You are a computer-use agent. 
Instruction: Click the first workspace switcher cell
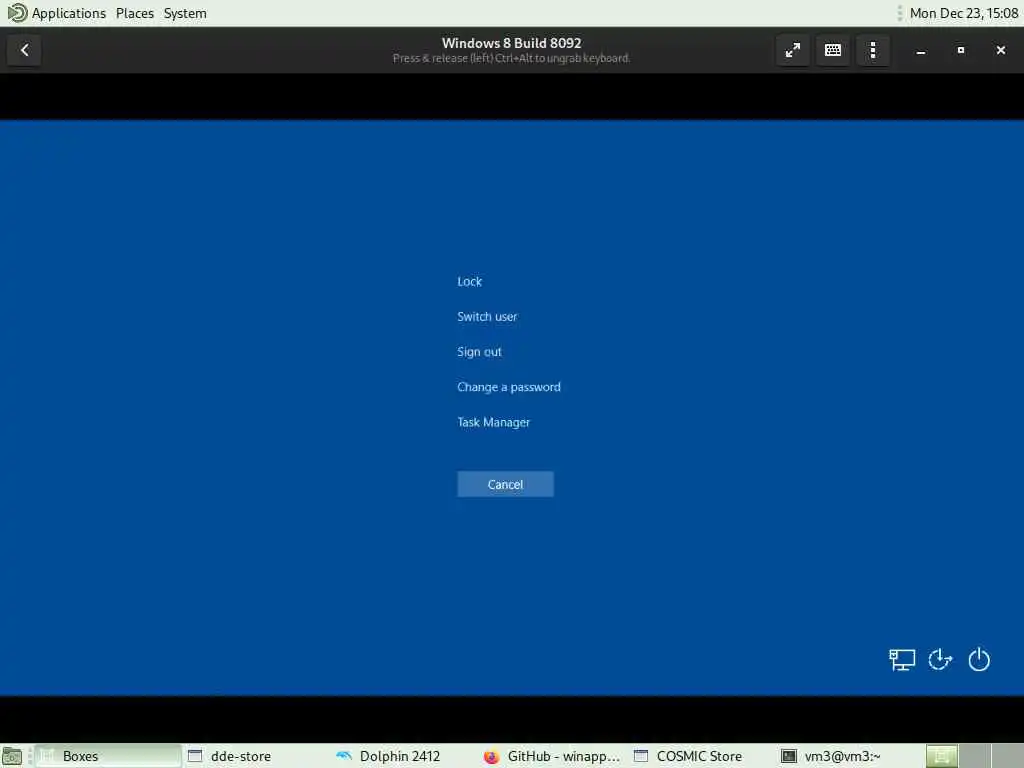tap(941, 756)
